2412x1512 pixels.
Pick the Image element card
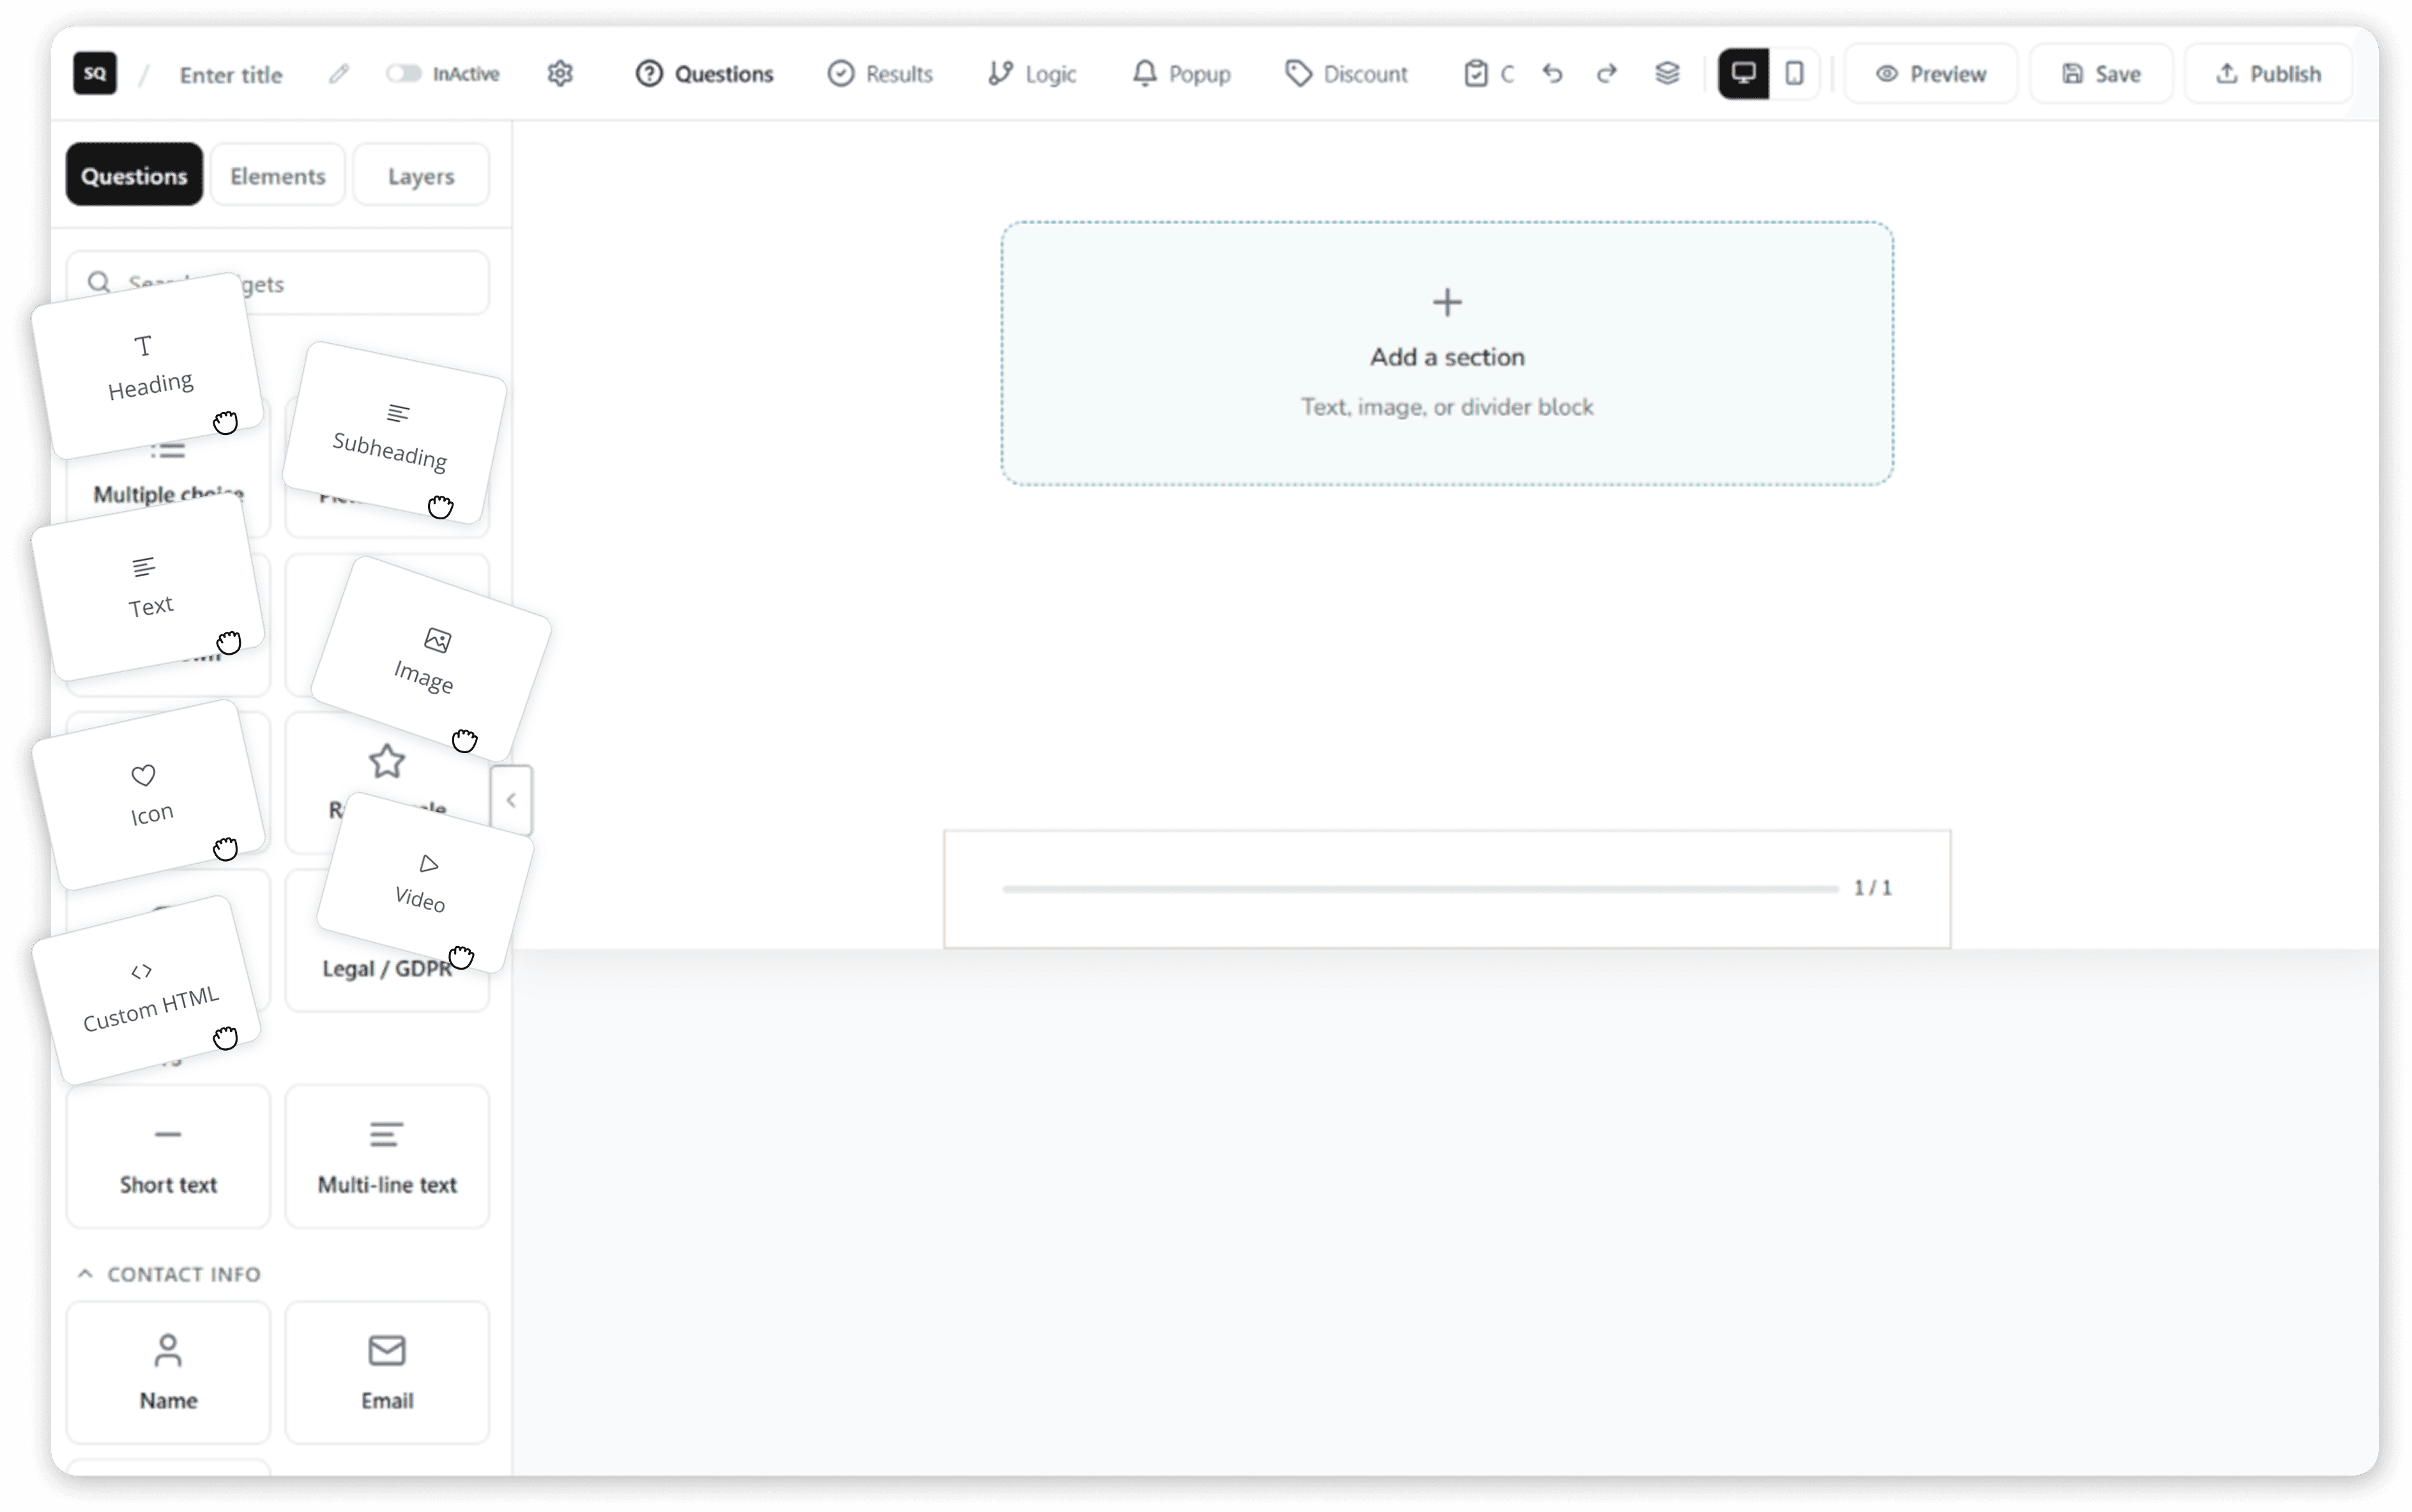click(431, 659)
